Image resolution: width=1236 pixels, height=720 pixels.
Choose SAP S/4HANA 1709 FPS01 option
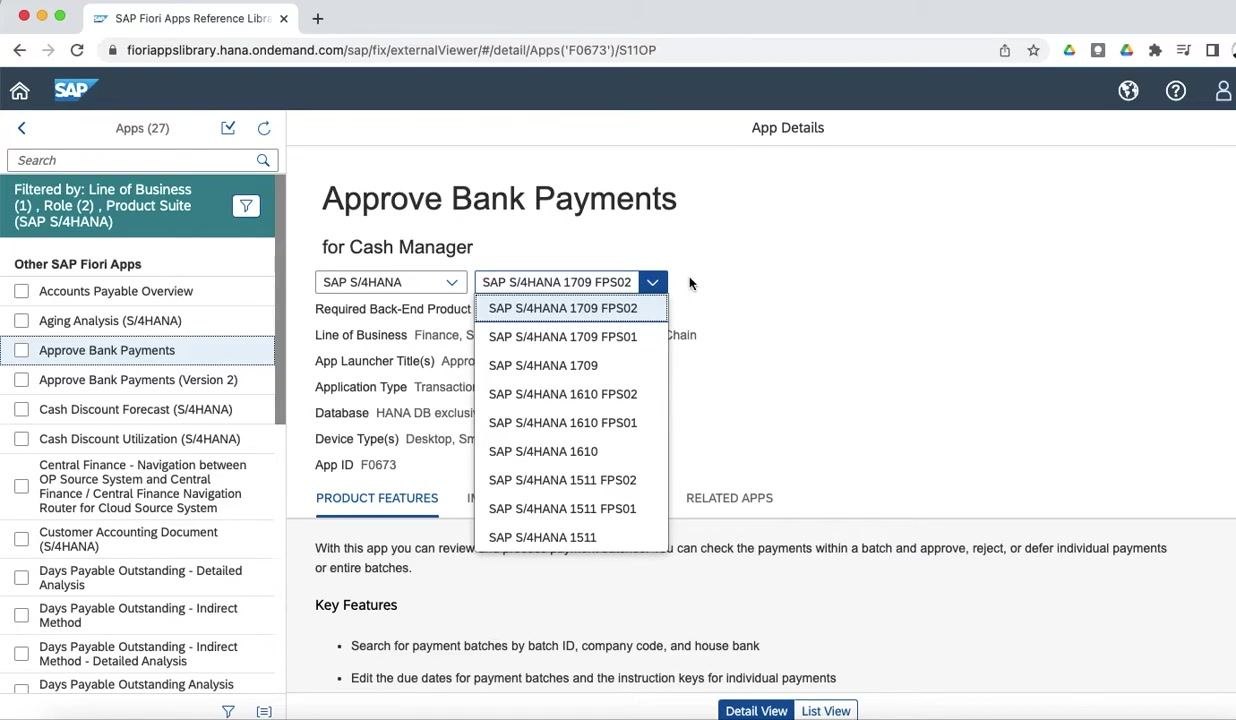(571, 337)
